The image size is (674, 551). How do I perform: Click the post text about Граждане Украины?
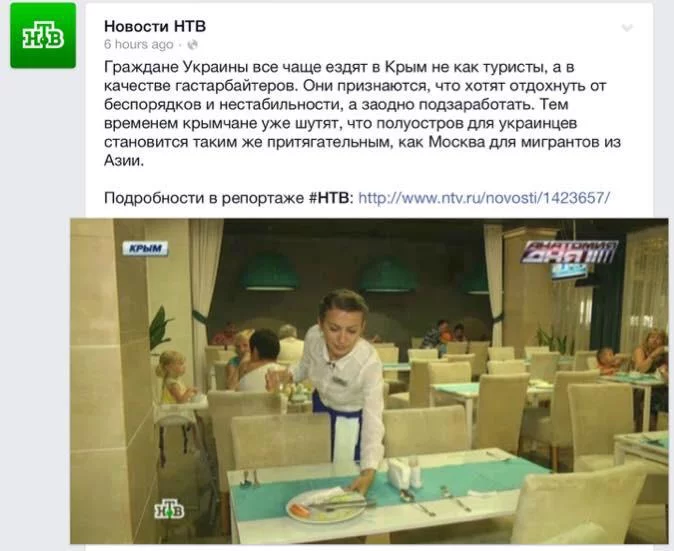(362, 113)
